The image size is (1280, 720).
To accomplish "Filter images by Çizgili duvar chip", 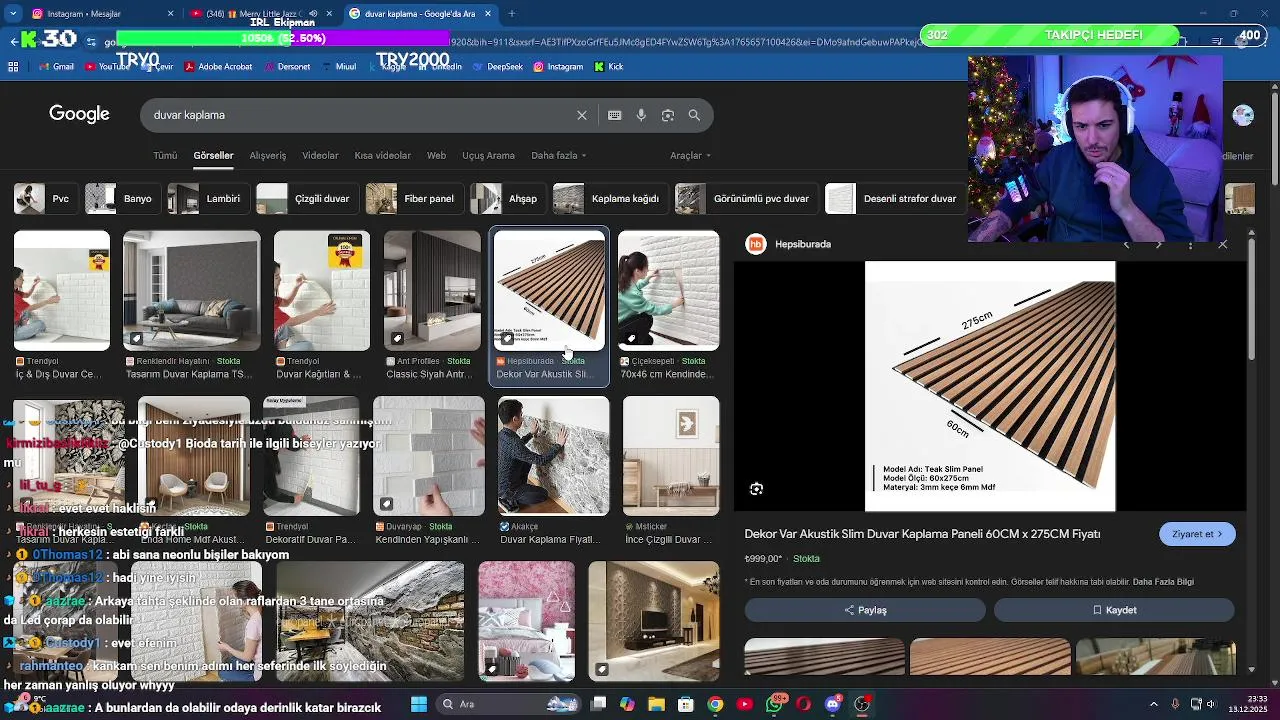I will coord(306,199).
